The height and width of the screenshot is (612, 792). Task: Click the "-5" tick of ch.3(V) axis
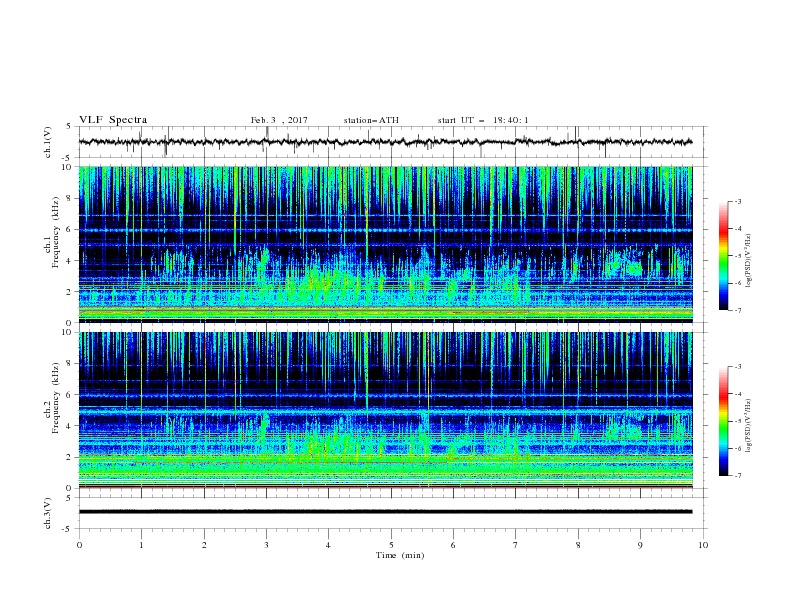tap(68, 529)
